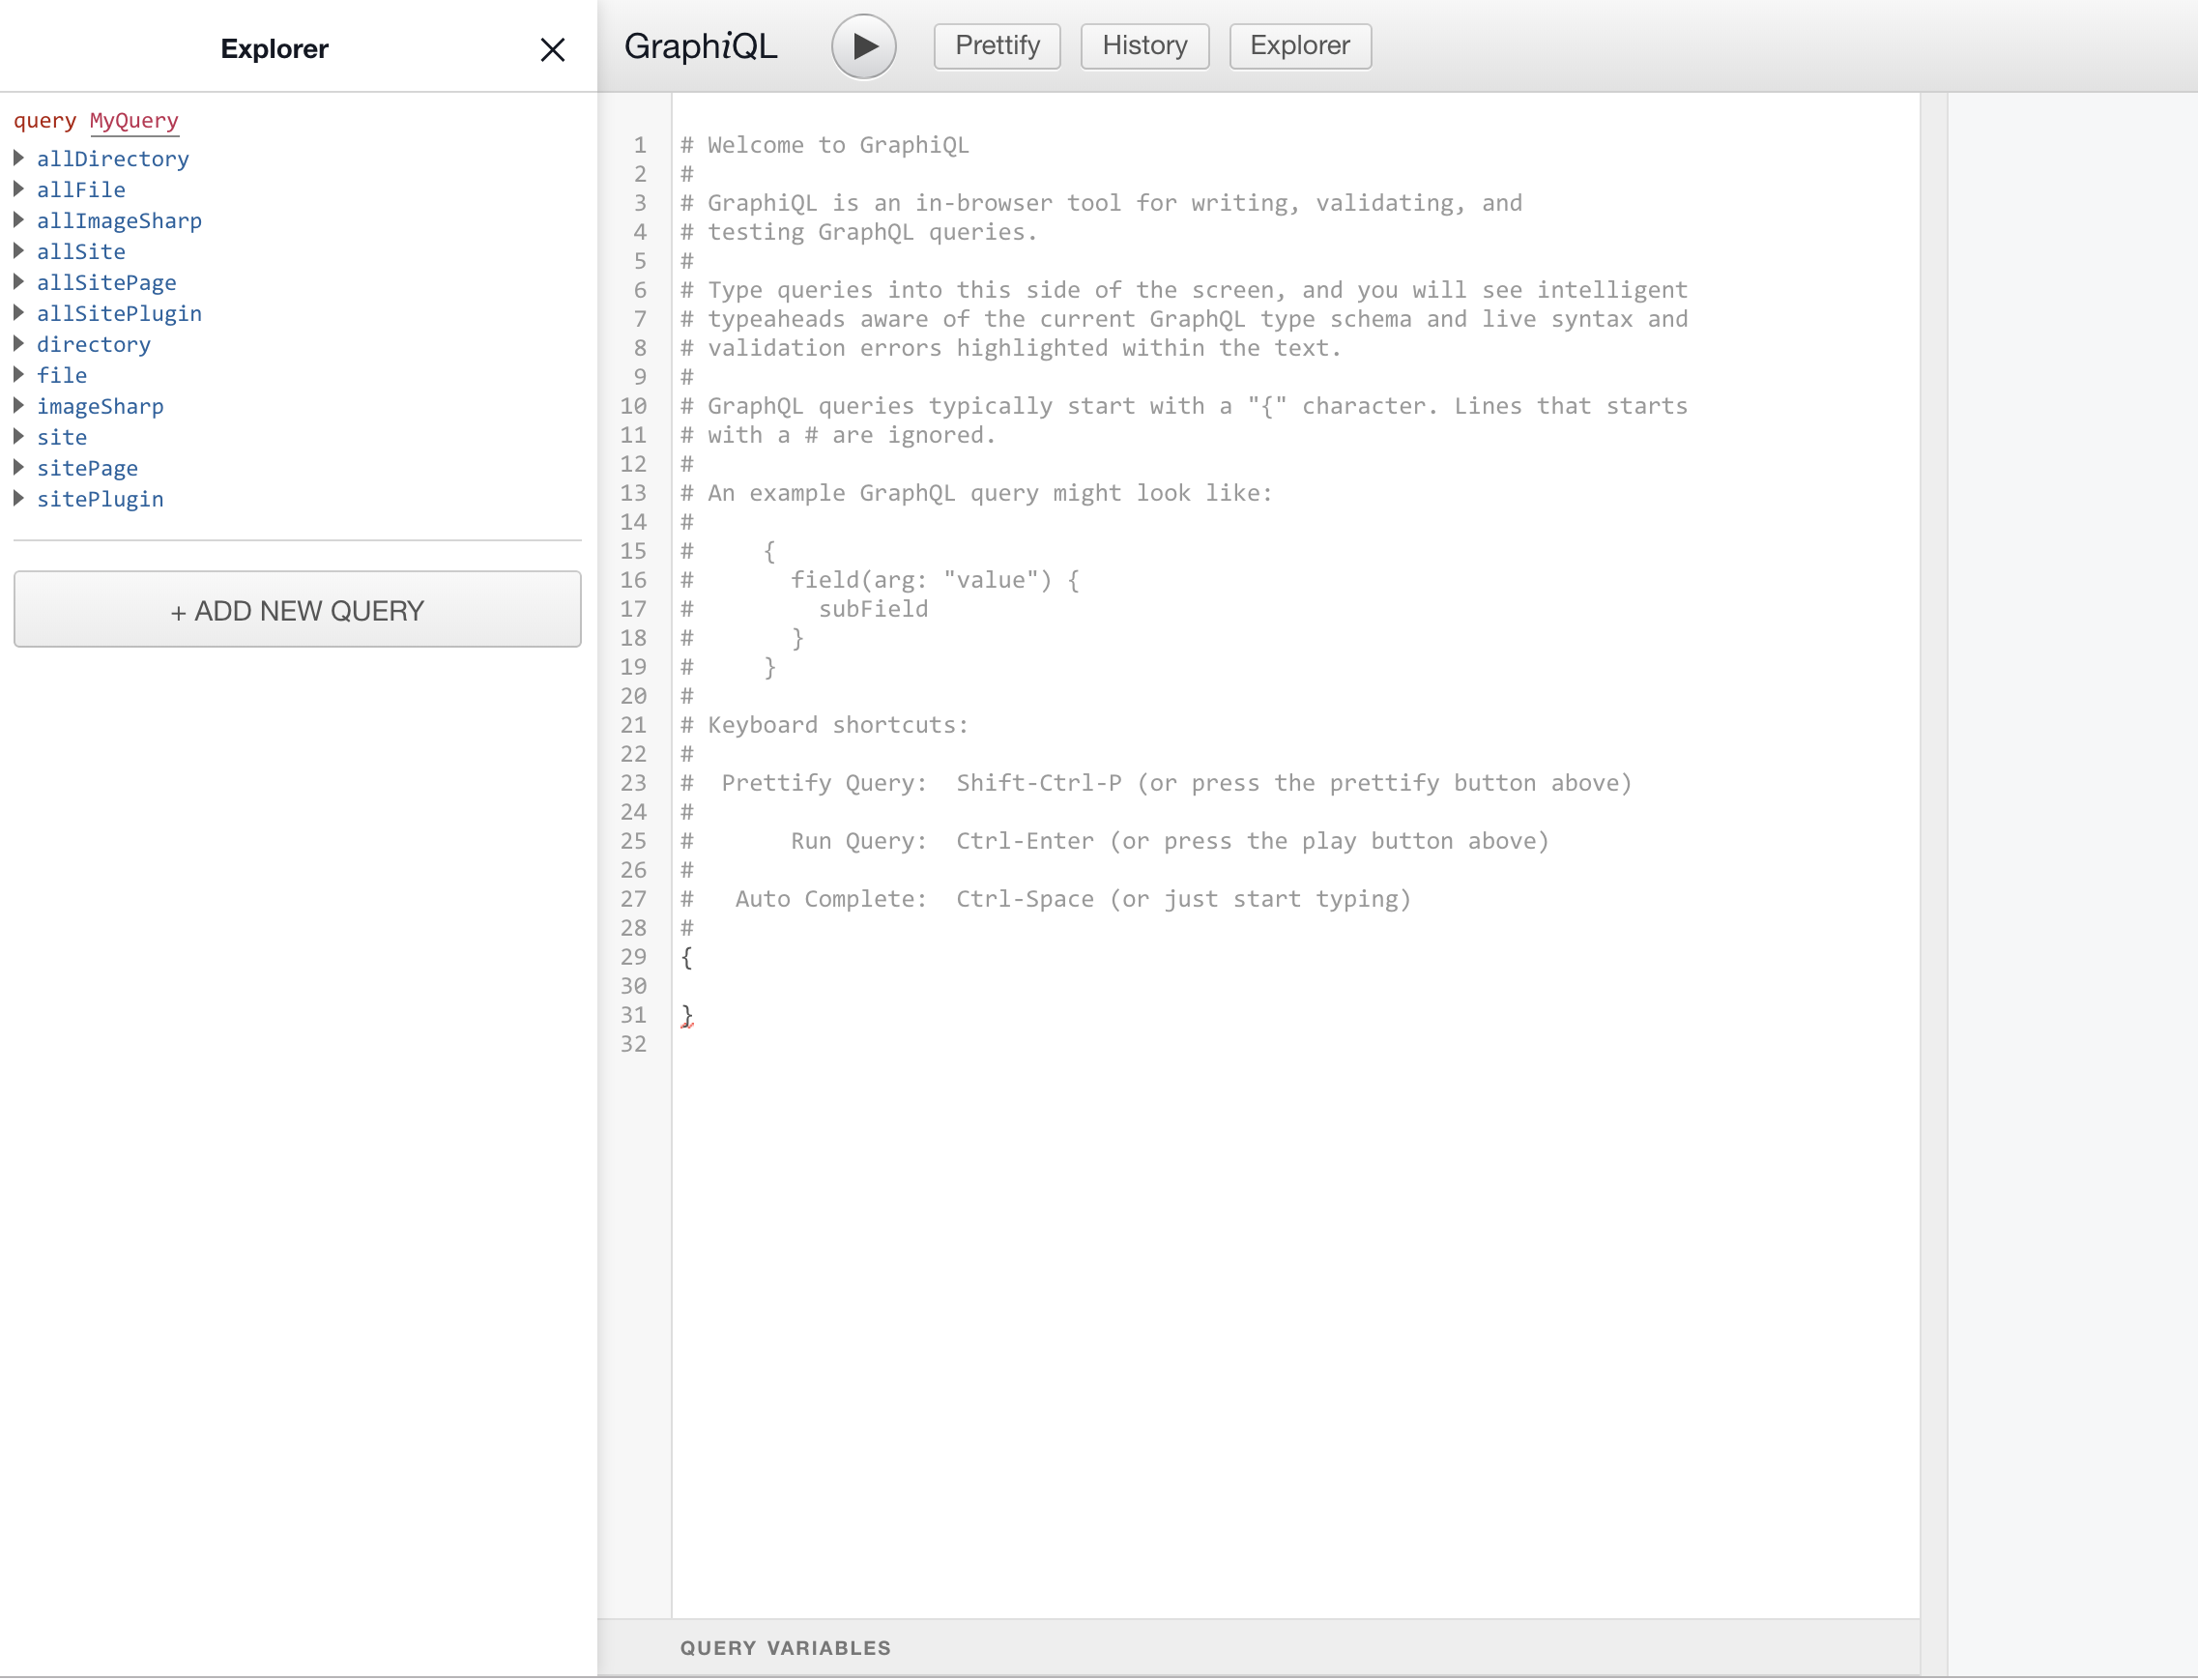Select the site field label

62,438
